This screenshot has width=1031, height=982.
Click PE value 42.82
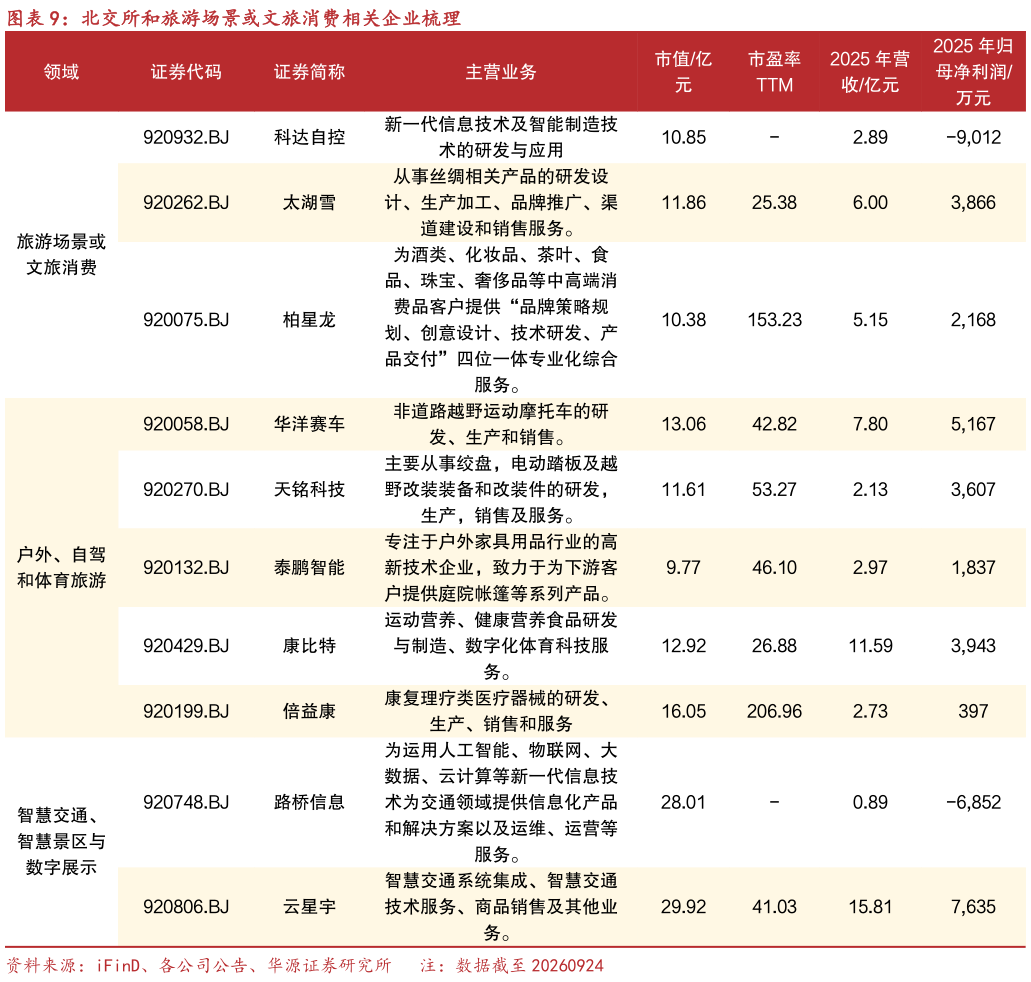tap(775, 424)
